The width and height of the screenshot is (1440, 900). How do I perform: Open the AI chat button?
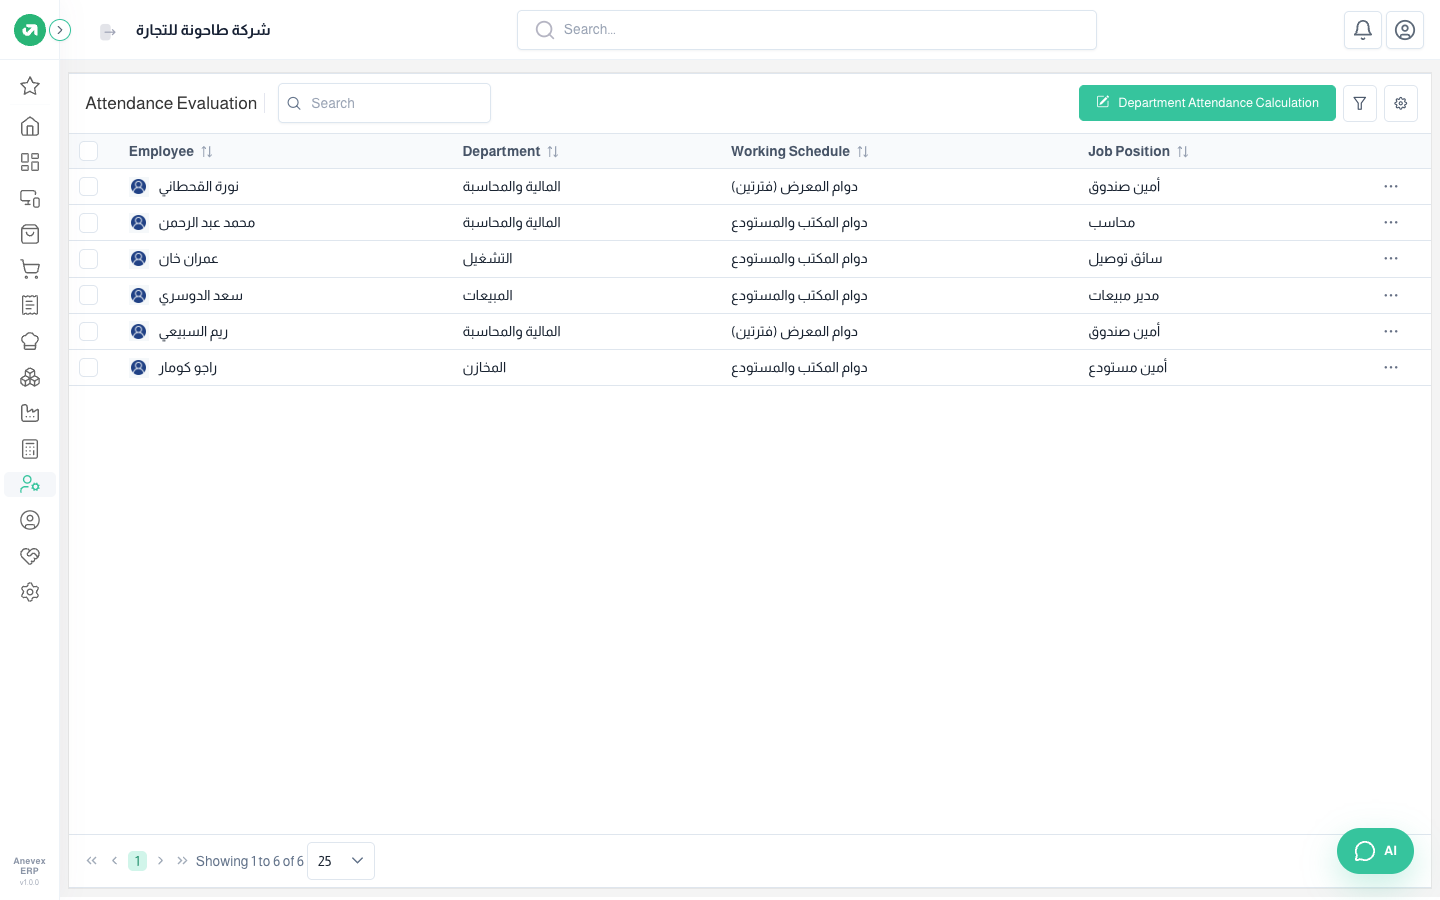click(x=1375, y=851)
